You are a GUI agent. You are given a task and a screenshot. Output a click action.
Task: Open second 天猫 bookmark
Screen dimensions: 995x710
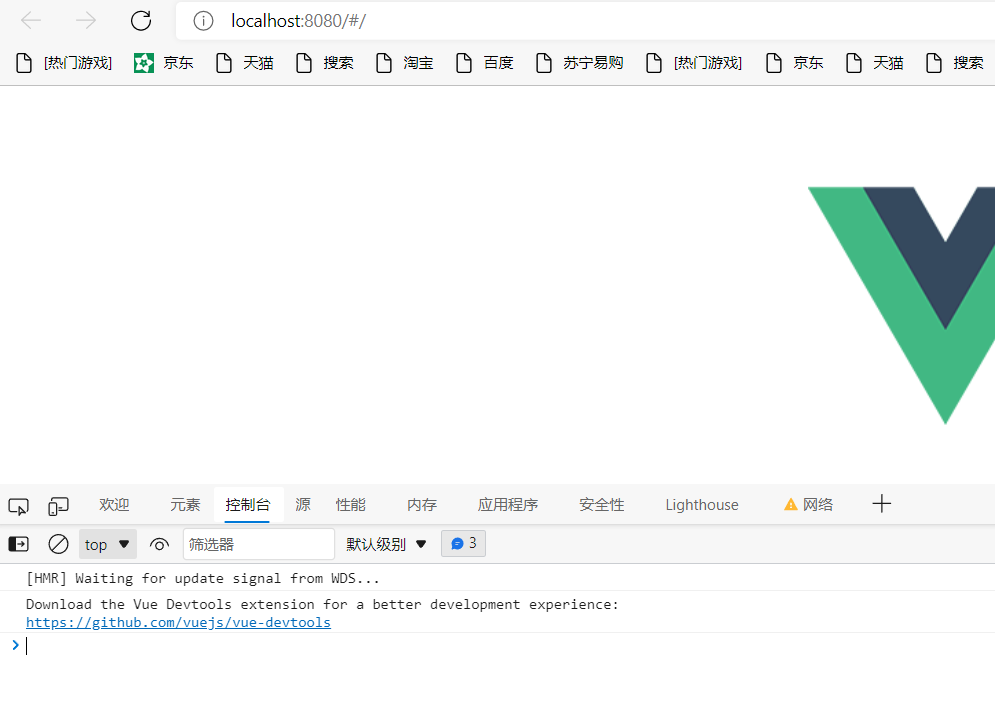click(874, 63)
